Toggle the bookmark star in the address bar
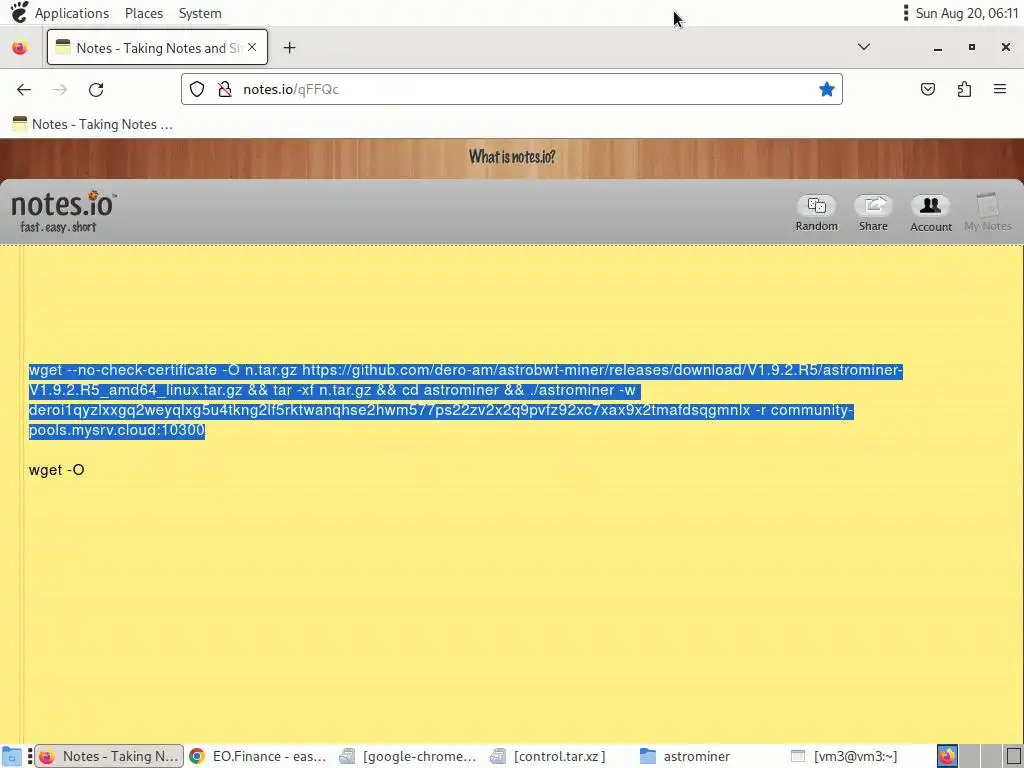 827,89
